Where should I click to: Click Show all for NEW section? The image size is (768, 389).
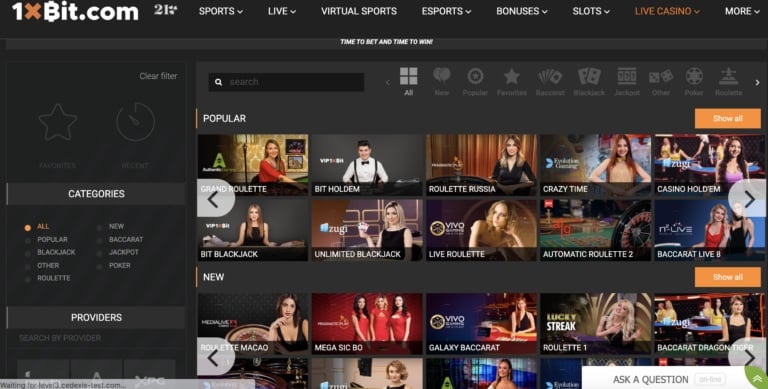[x=727, y=277]
